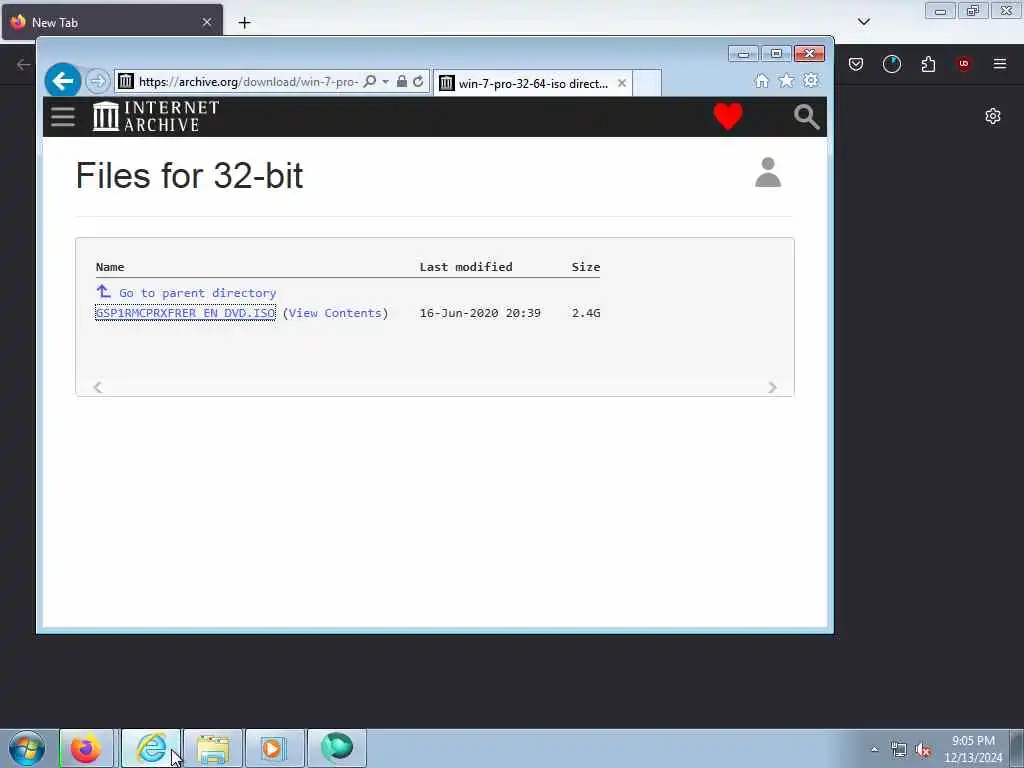This screenshot has width=1024, height=768.
Task: Open IE Tools gear icon
Action: tap(810, 80)
